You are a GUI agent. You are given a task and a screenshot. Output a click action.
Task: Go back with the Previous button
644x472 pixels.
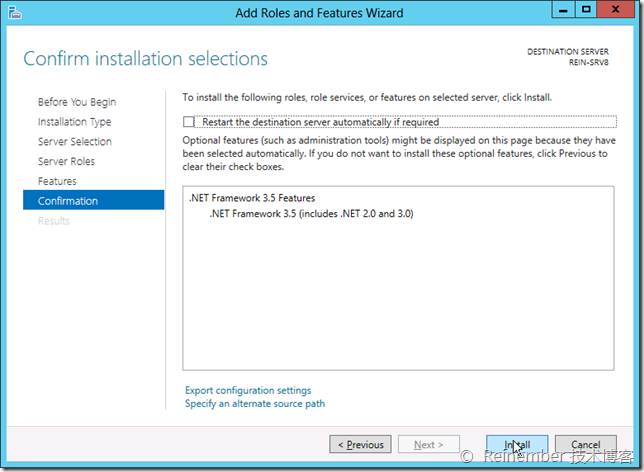pyautogui.click(x=360, y=444)
